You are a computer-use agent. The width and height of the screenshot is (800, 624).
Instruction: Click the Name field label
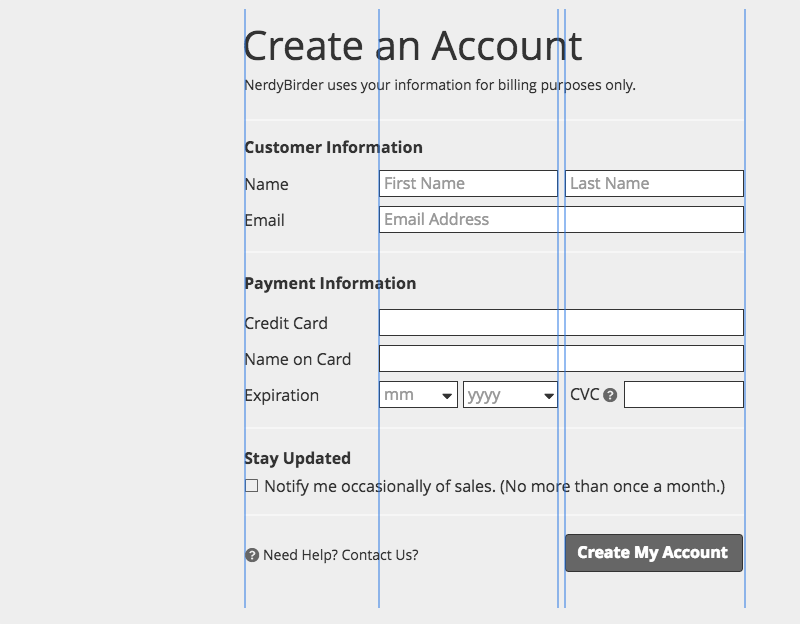pos(266,184)
